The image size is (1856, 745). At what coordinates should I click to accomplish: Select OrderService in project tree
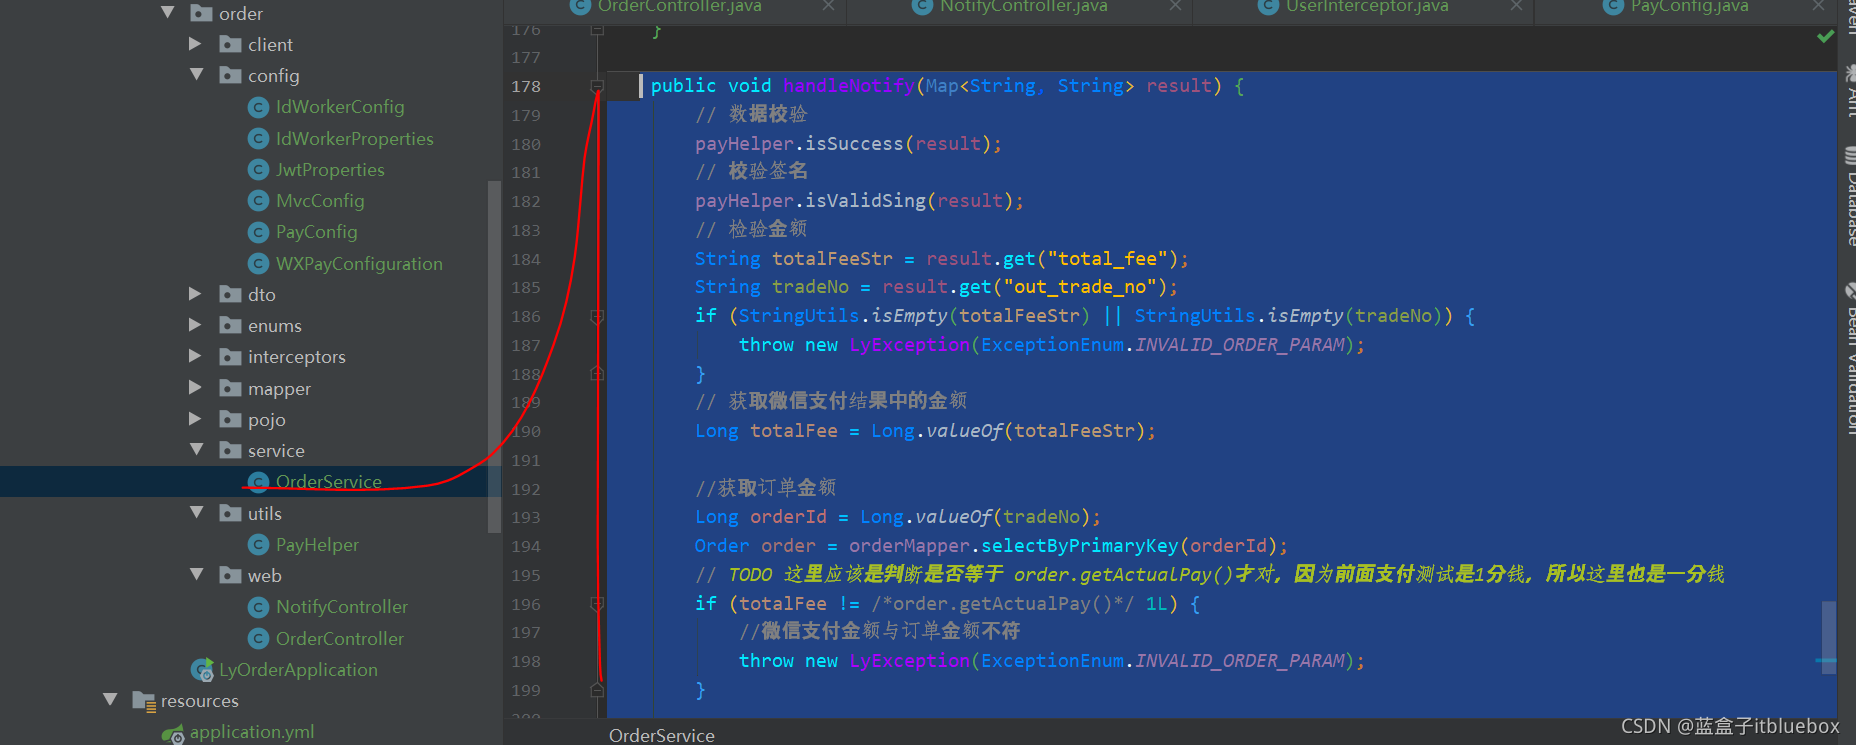point(328,481)
